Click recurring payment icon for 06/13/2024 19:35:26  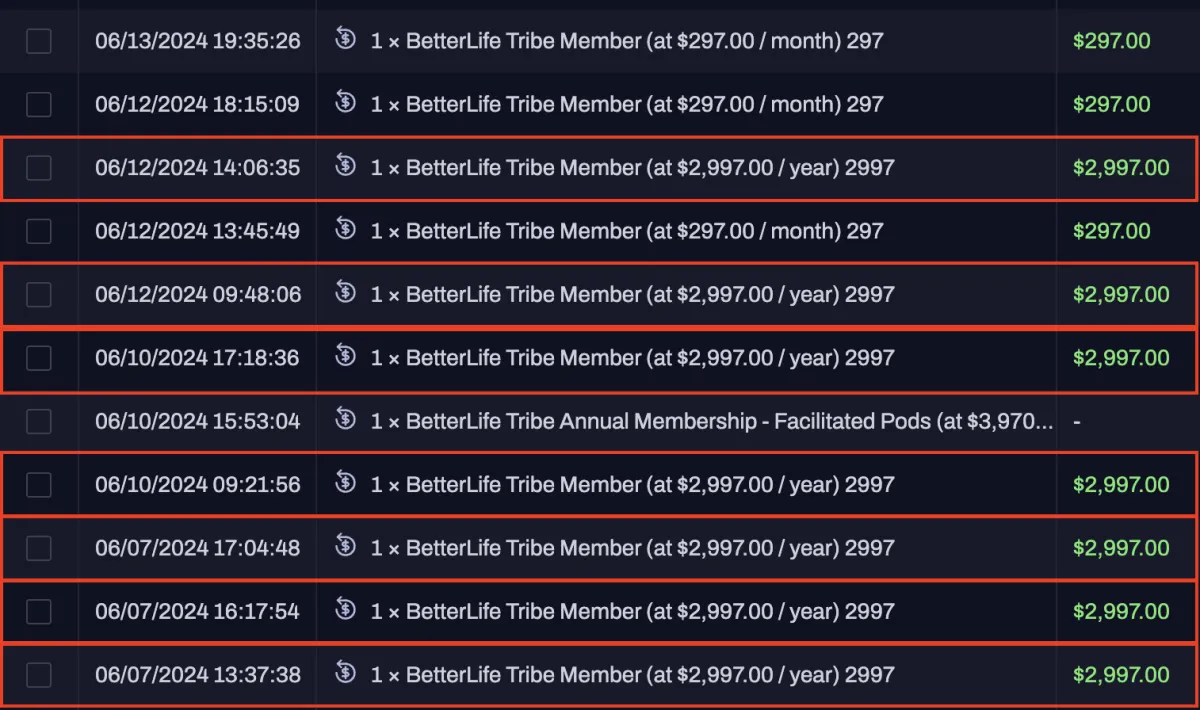click(x=346, y=40)
